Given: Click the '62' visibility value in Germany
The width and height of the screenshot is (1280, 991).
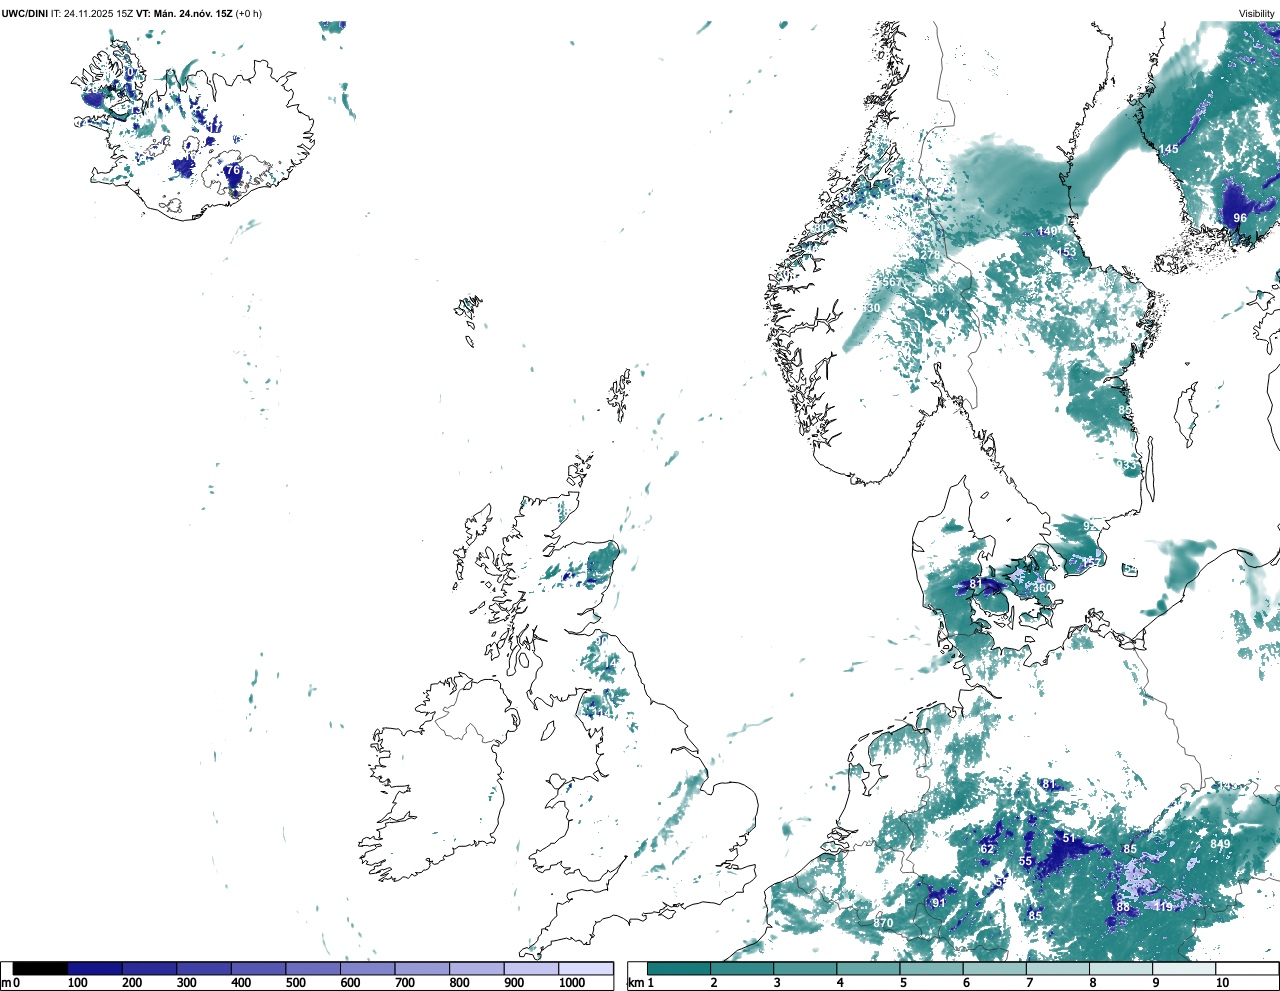Looking at the screenshot, I should [987, 849].
